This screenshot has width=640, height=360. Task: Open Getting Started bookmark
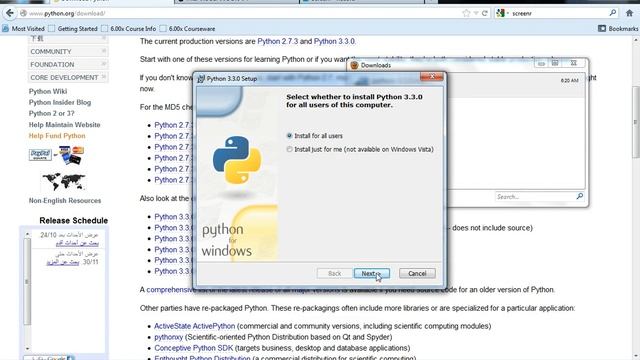[73, 29]
